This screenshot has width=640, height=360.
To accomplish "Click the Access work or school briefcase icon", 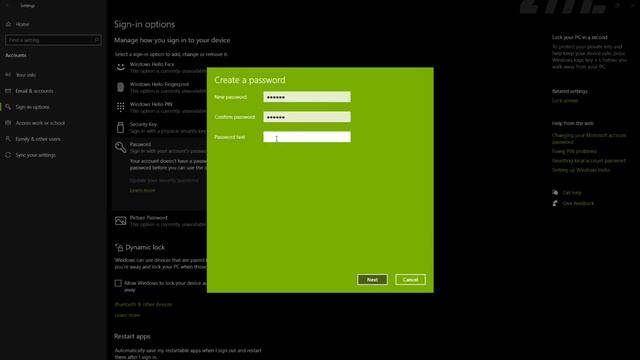I will click(x=8, y=123).
